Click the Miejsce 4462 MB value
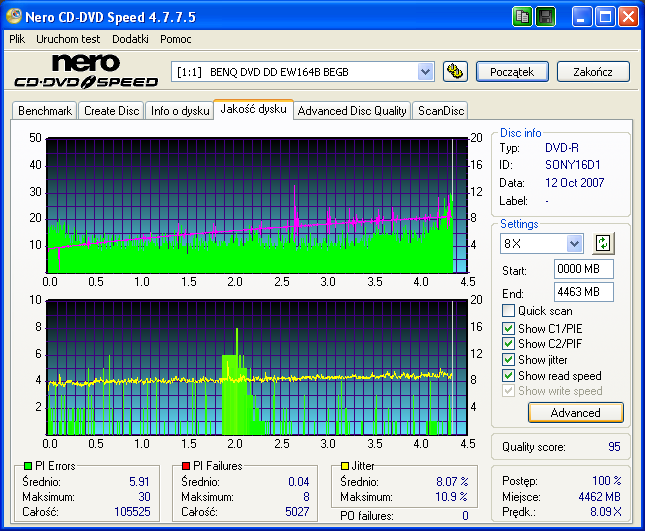This screenshot has height=531, width=645. pyautogui.click(x=599, y=497)
